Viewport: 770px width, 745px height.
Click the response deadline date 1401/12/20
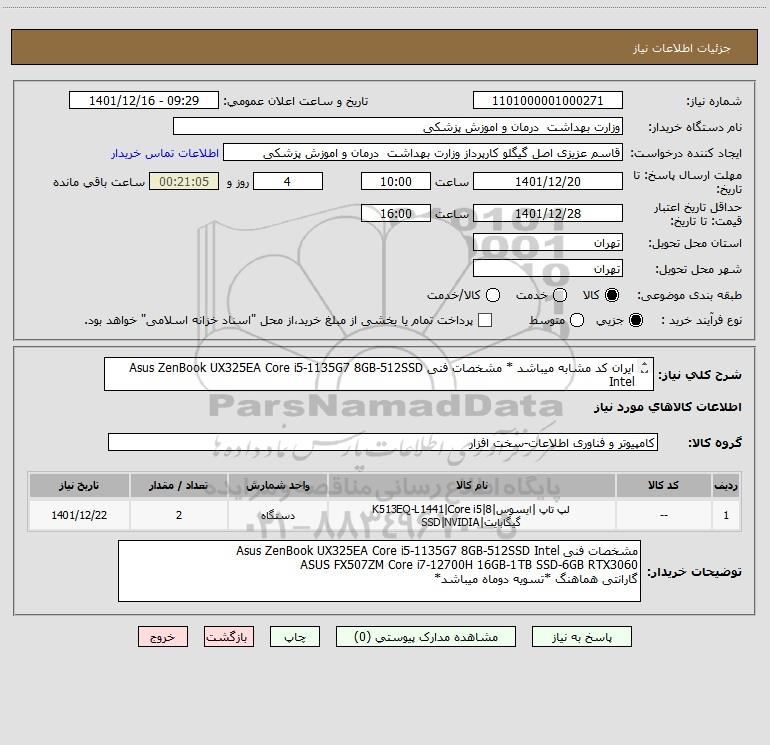pyautogui.click(x=548, y=181)
